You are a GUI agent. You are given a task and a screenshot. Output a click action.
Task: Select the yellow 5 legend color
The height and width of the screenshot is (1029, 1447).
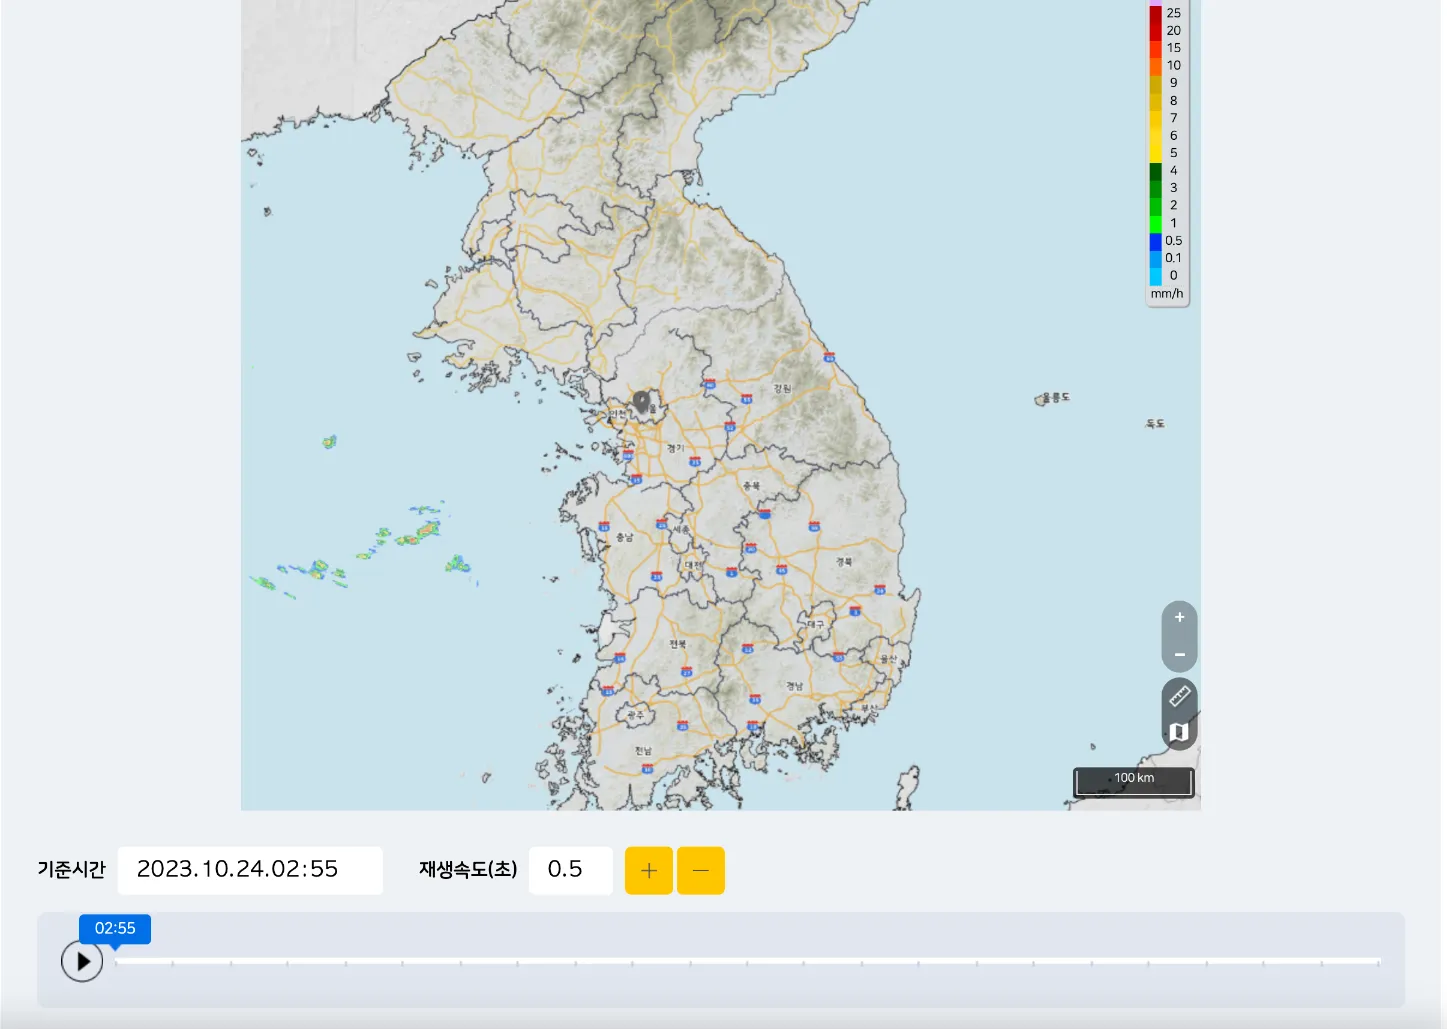[1155, 153]
